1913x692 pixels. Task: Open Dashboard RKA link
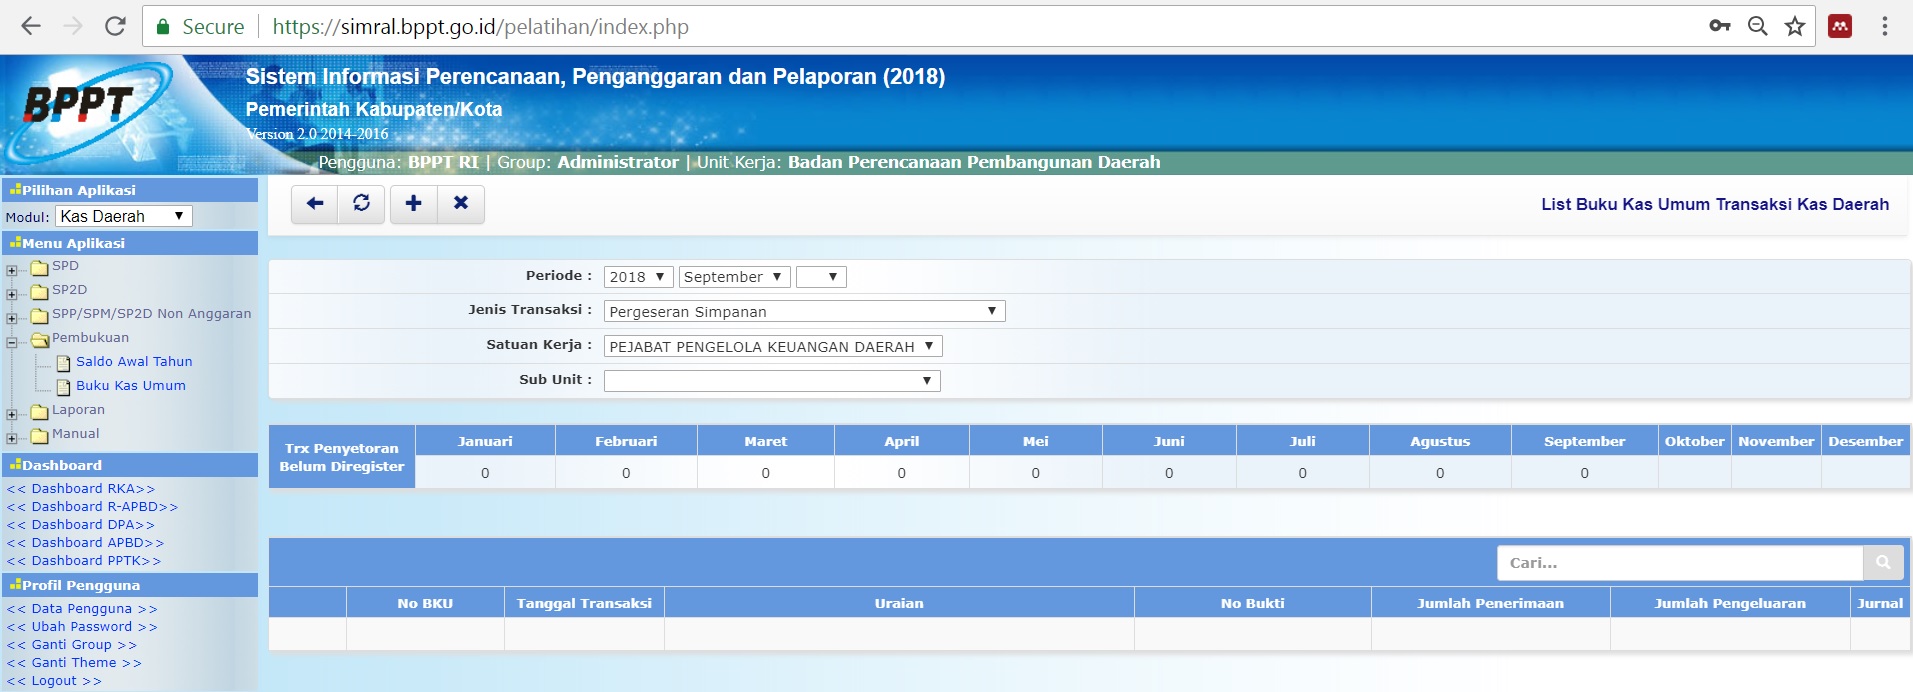point(81,489)
